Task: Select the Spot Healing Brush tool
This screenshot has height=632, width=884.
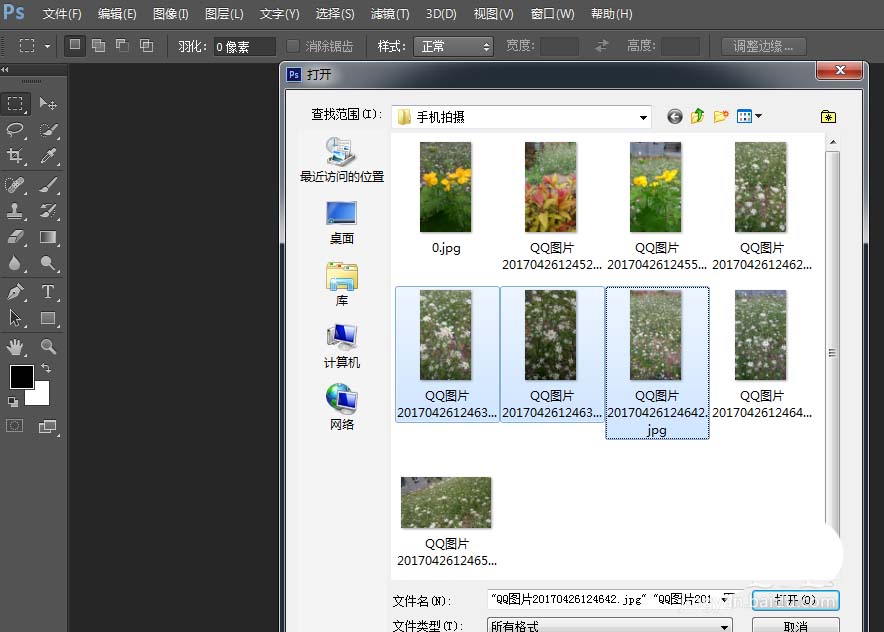Action: coord(15,184)
